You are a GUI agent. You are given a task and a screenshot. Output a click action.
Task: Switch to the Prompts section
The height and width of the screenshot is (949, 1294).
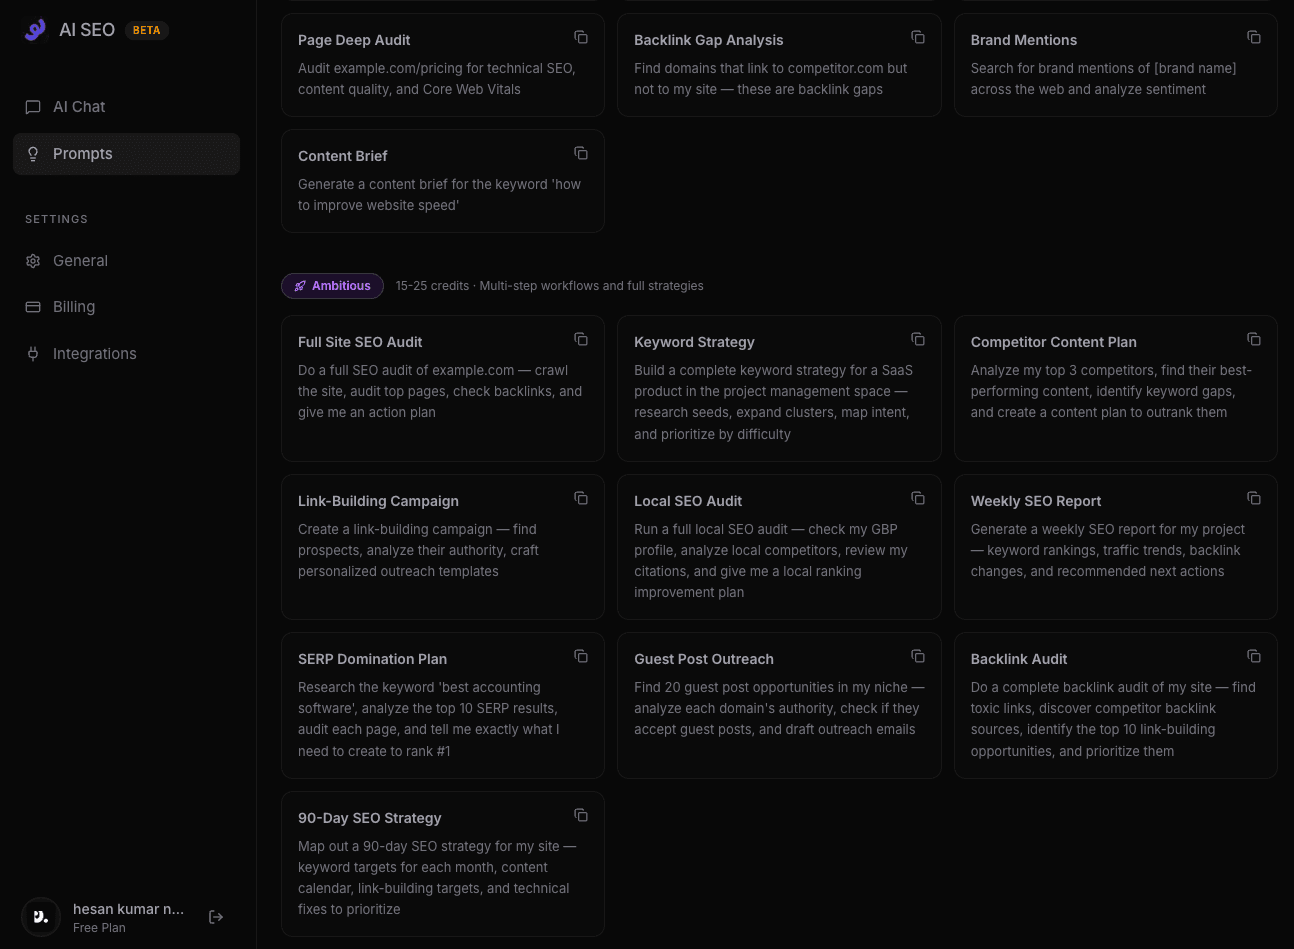coord(82,153)
